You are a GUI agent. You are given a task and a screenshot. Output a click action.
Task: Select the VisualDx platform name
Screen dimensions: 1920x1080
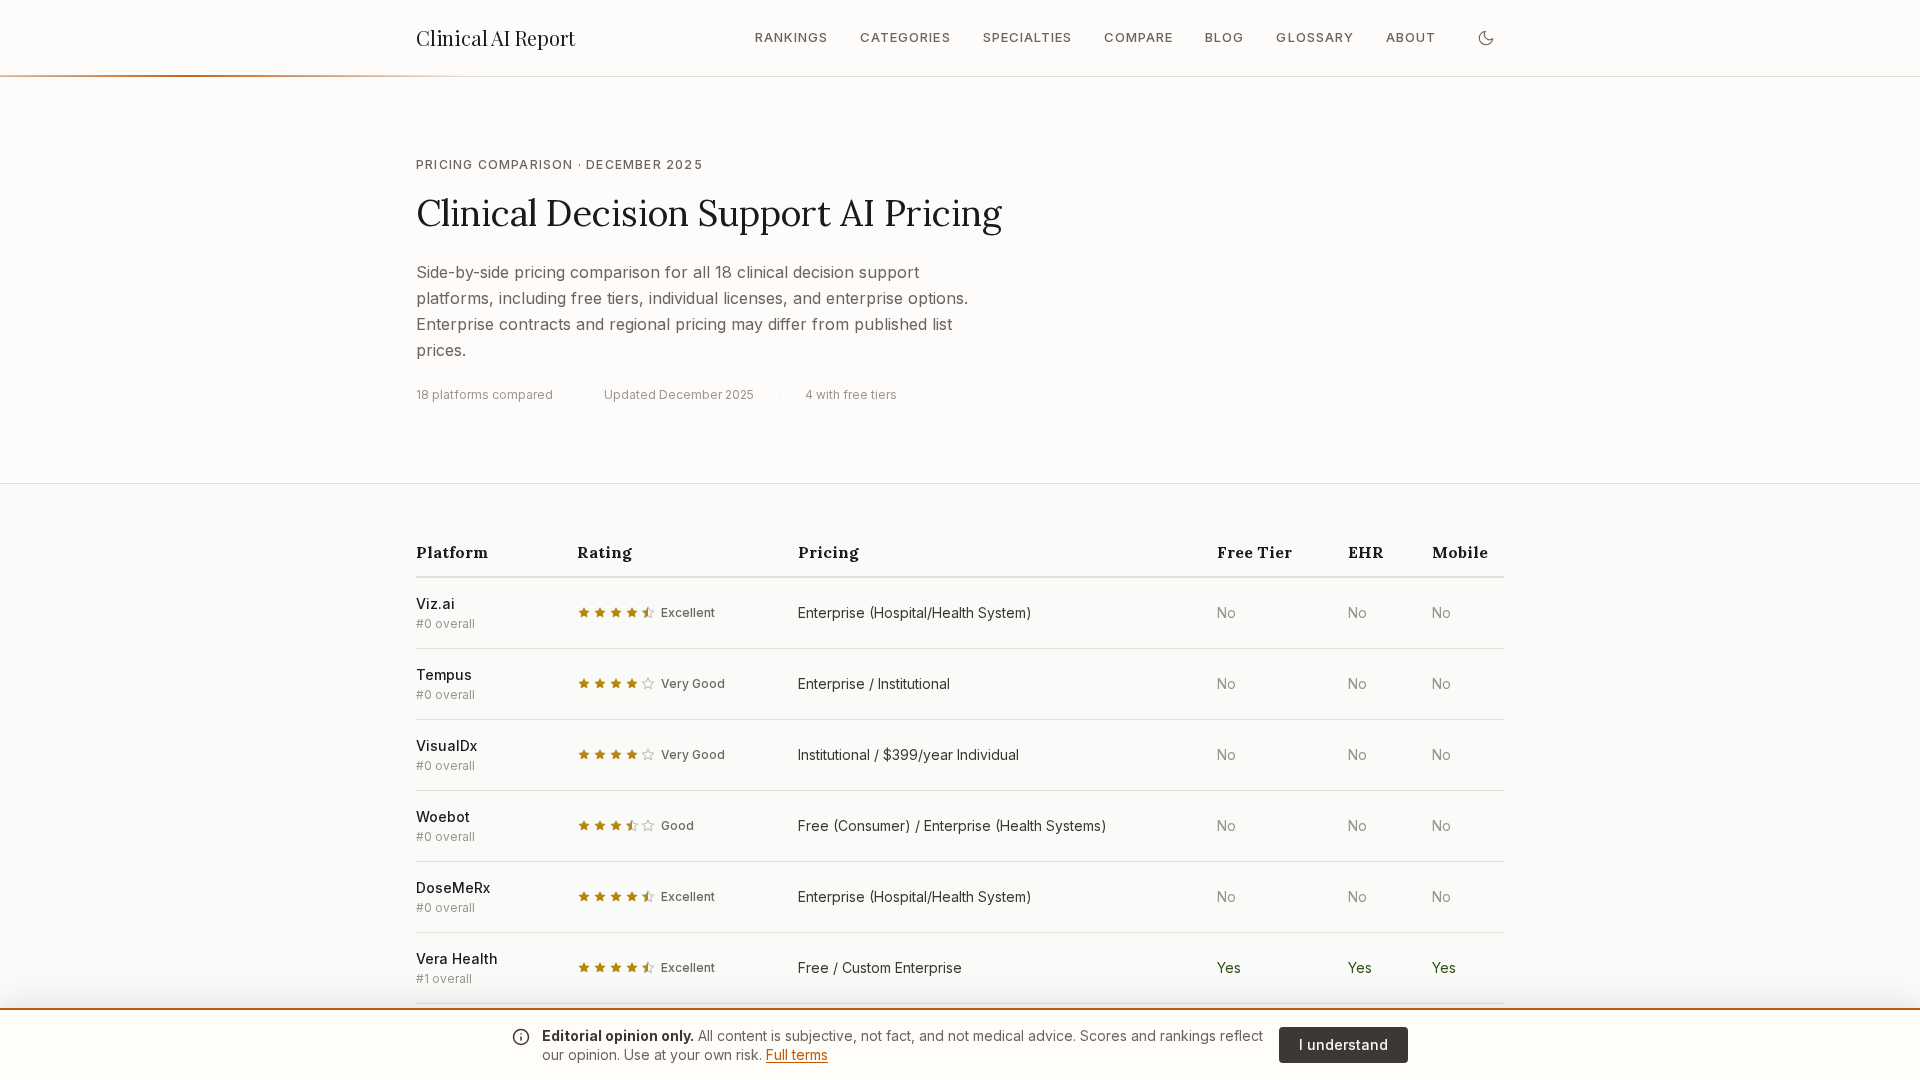447,746
